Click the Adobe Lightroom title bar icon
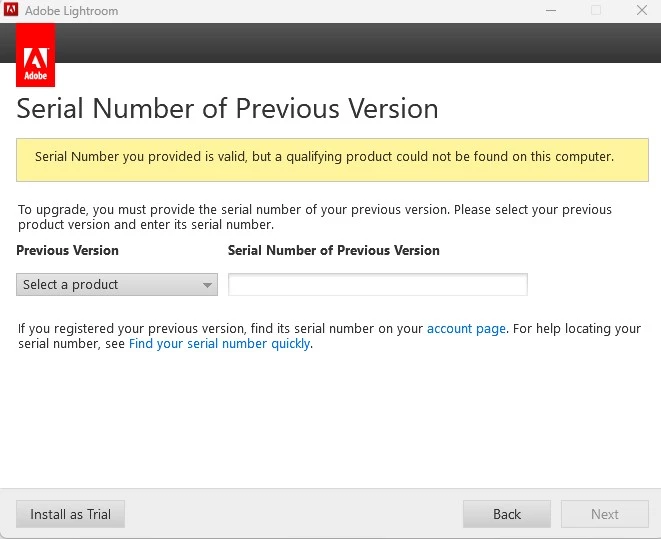661x539 pixels. click(x=11, y=10)
